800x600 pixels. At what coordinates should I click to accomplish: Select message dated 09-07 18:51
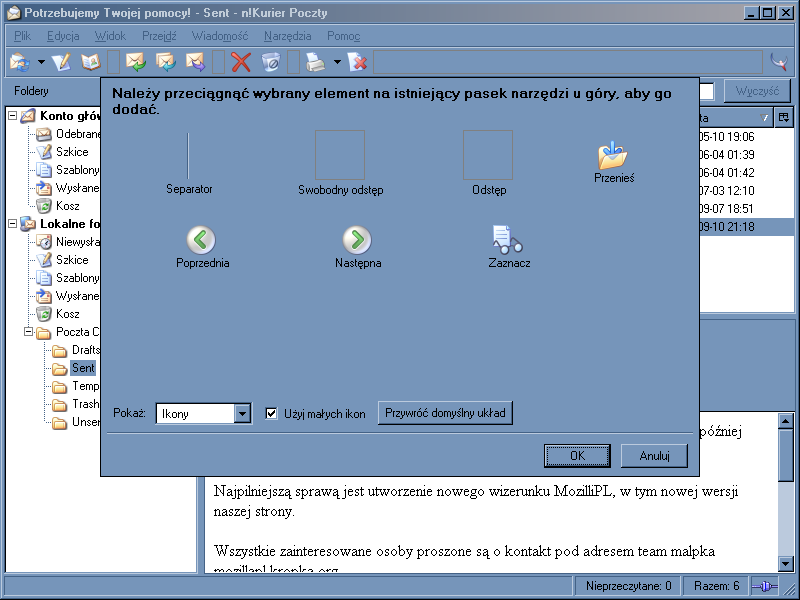tap(746, 209)
